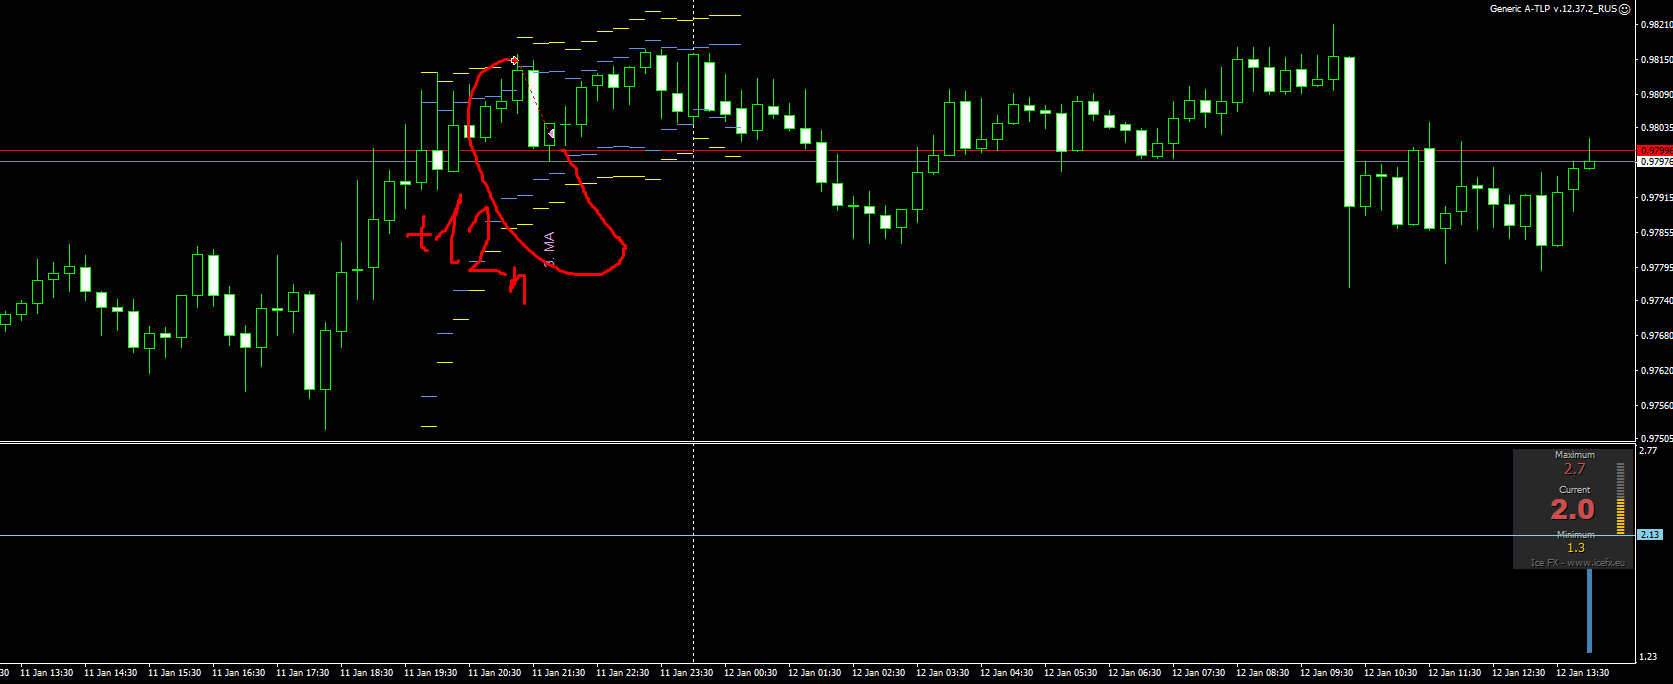Click the 0.98090 price scale label
1673x684 pixels.
click(x=1656, y=95)
